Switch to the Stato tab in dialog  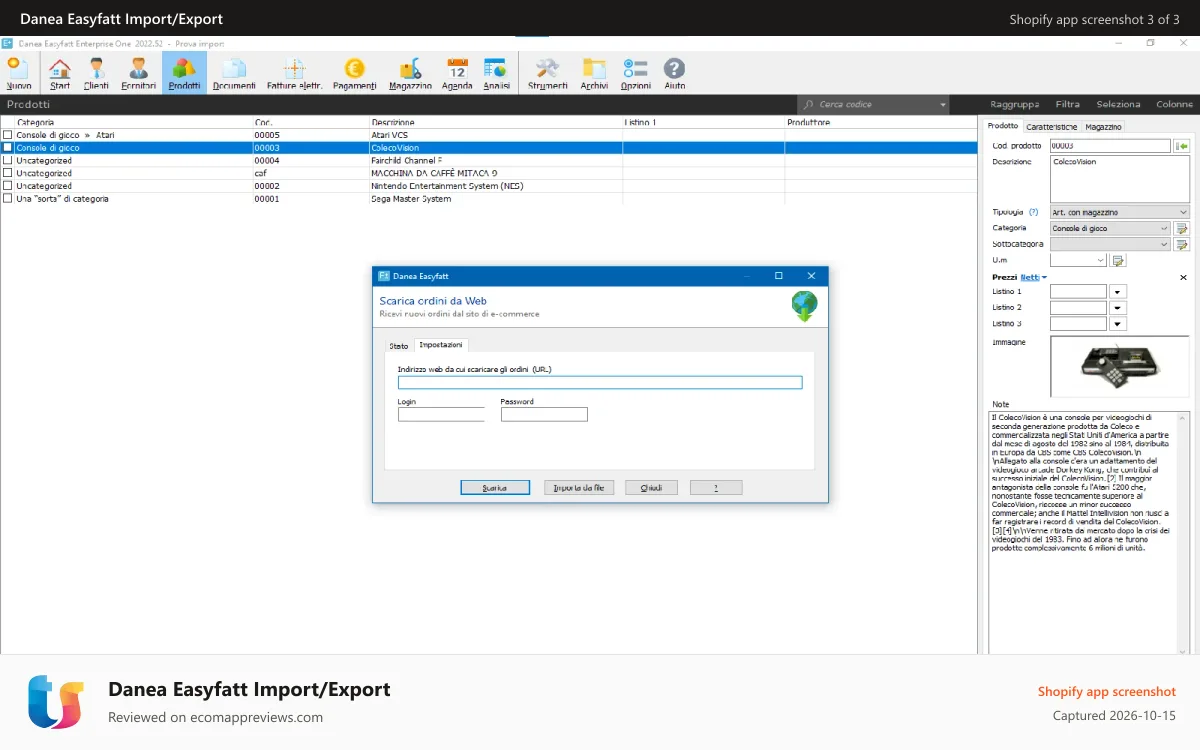tap(399, 346)
